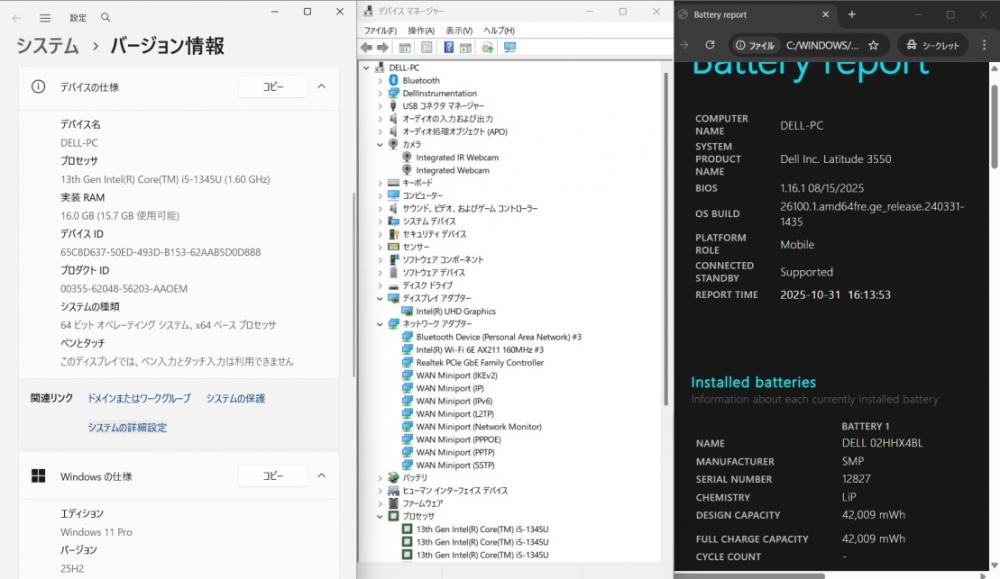Click the settings search magnifier icon

[105, 17]
